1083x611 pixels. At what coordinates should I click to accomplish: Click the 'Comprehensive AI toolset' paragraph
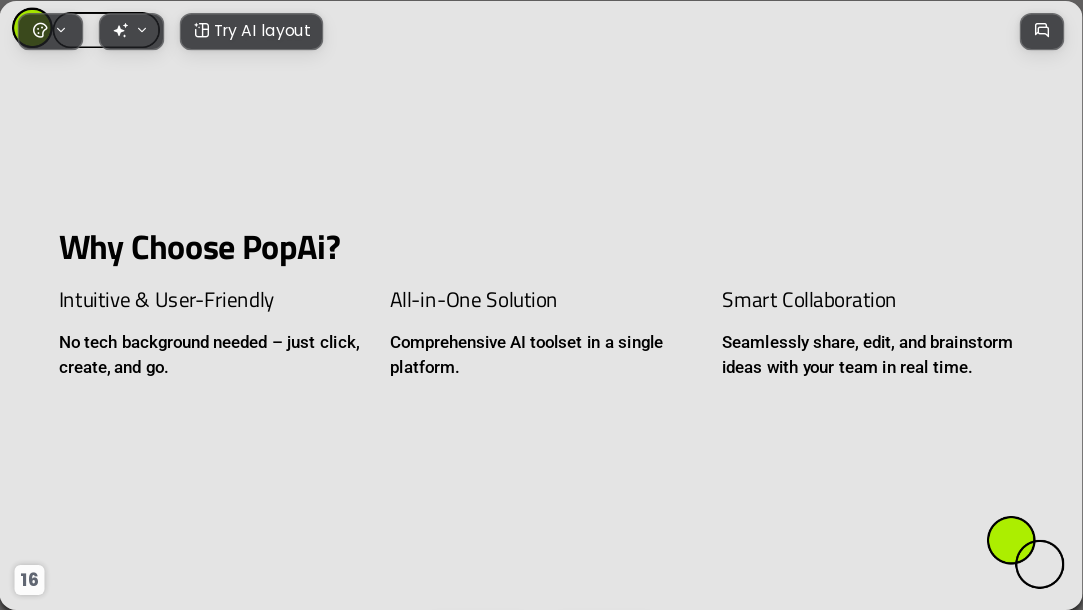tap(526, 355)
